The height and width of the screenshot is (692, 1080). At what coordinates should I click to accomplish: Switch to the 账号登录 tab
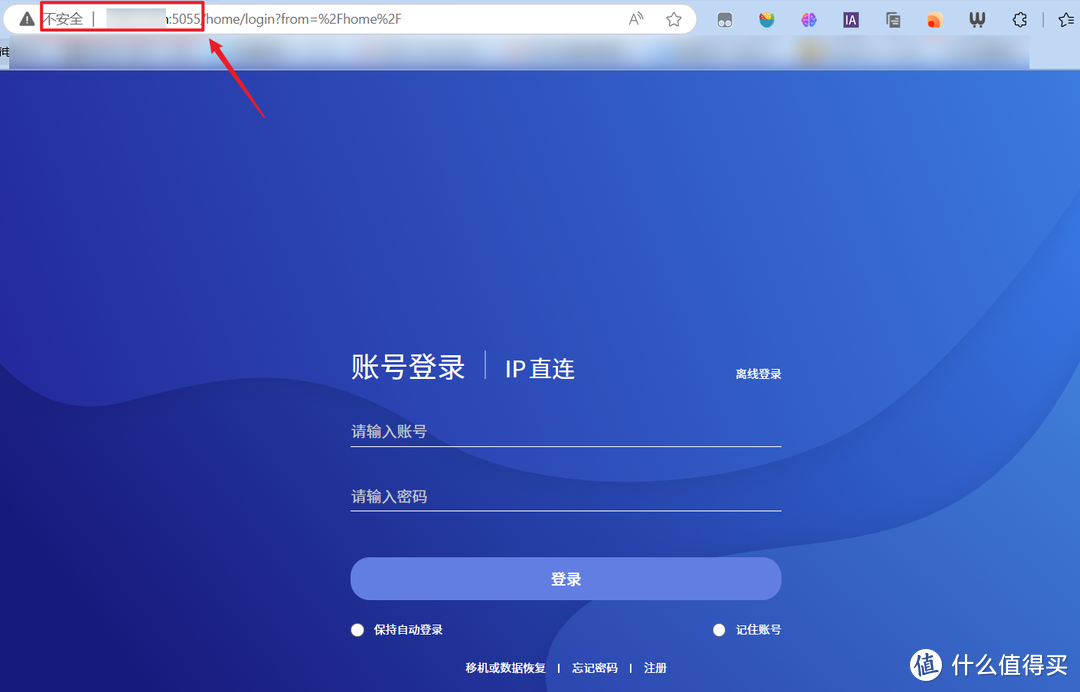[407, 368]
